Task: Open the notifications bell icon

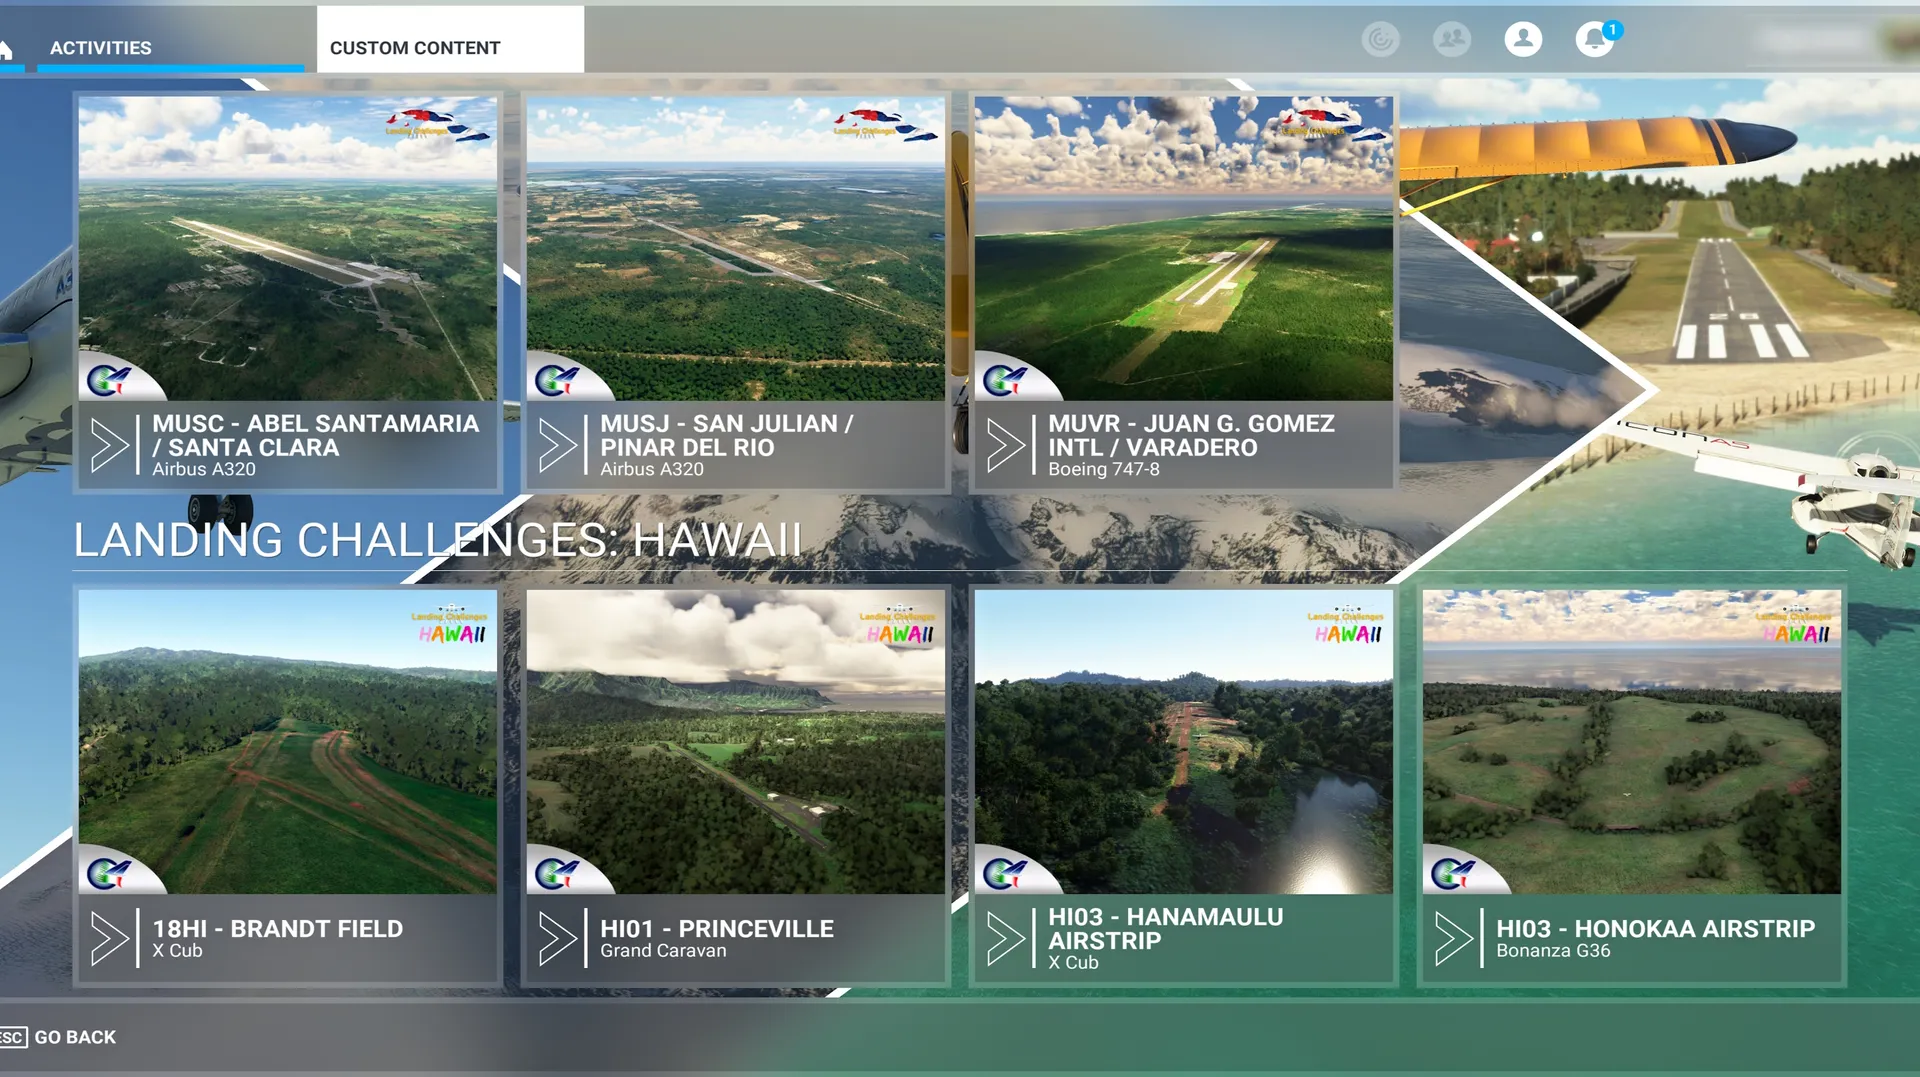Action: click(x=1594, y=39)
